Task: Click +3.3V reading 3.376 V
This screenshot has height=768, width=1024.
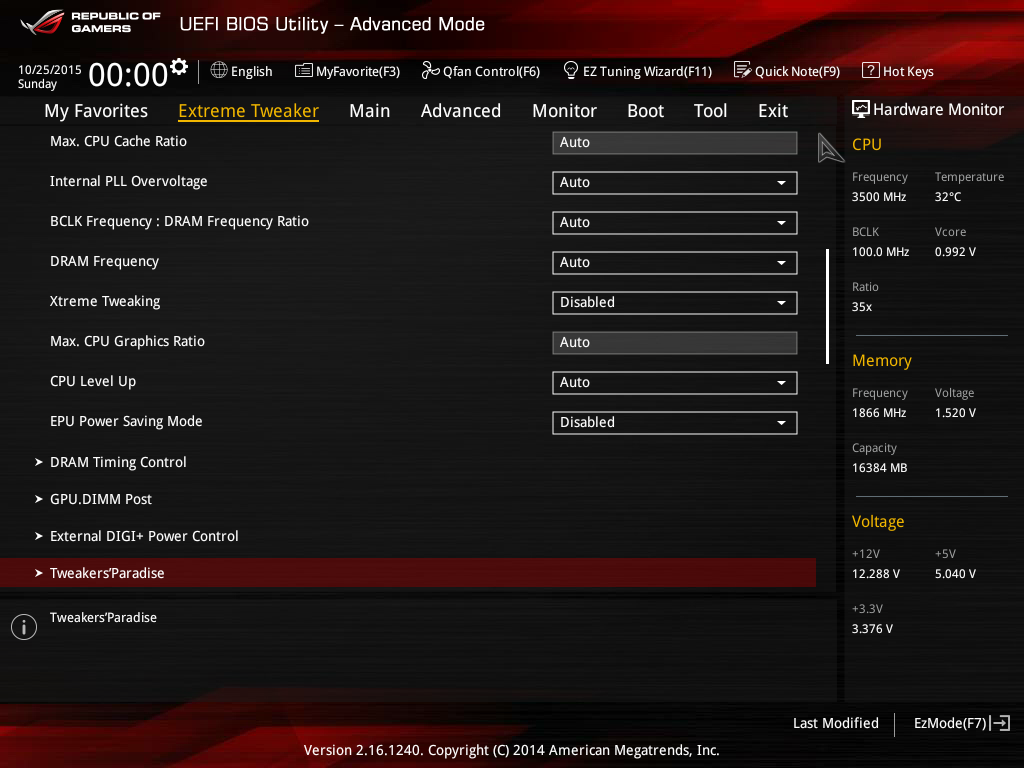Action: click(x=872, y=628)
